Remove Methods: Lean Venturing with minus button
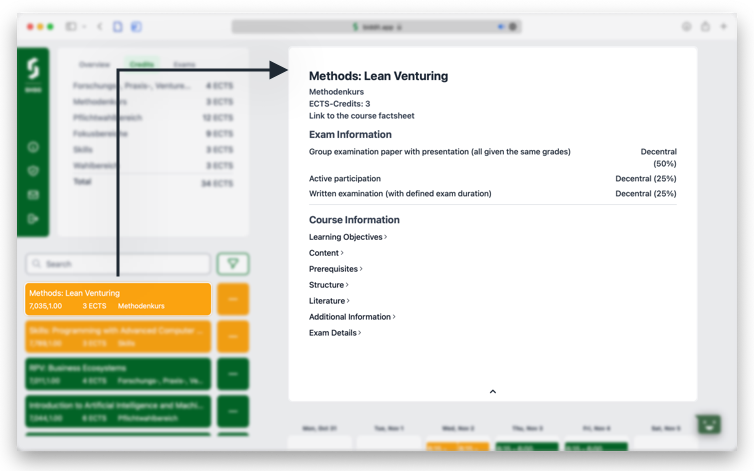Screen dimensions: 754x471 tap(233, 299)
